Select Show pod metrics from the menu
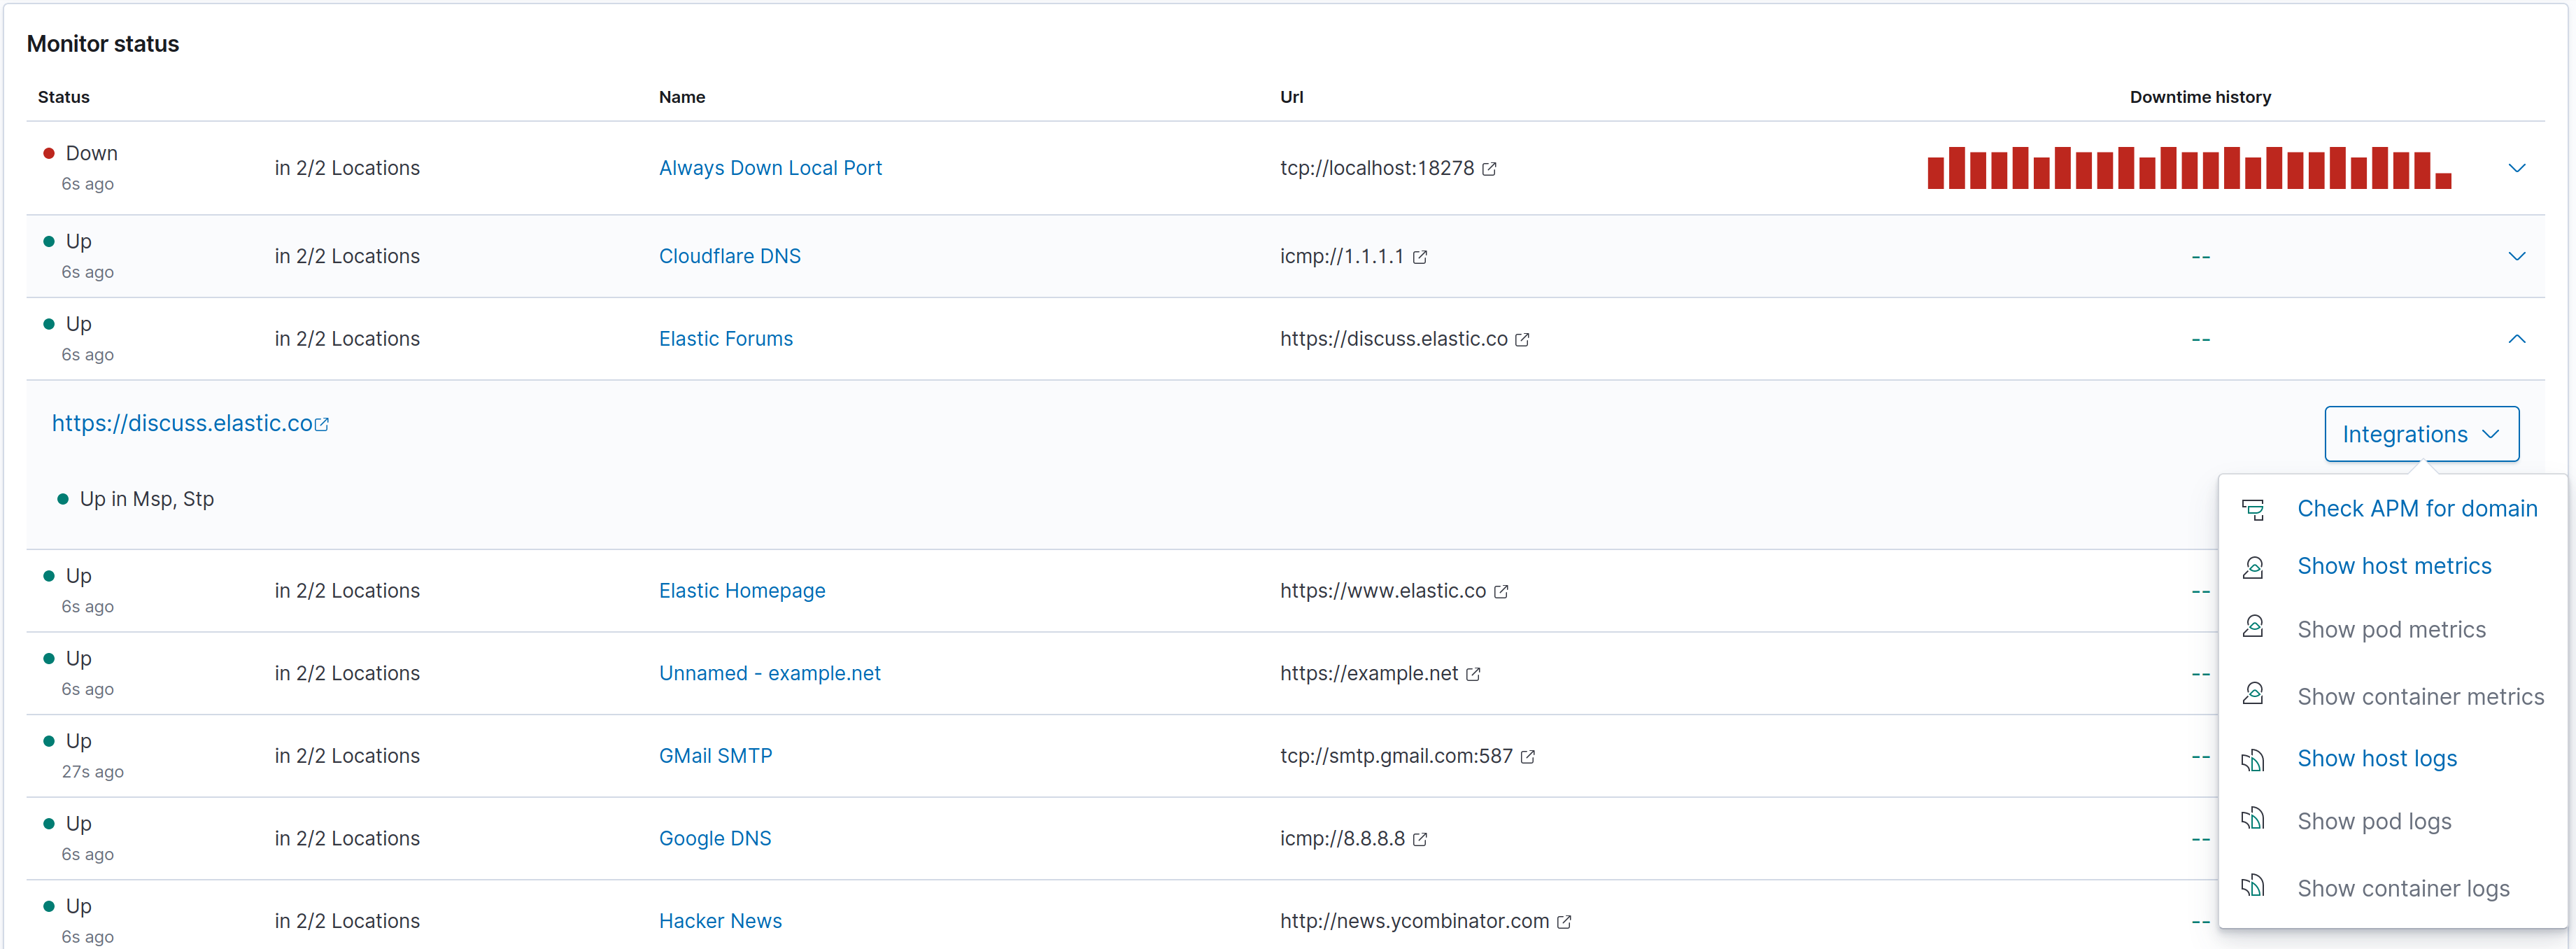Viewport: 2576px width, 949px height. coord(2391,630)
